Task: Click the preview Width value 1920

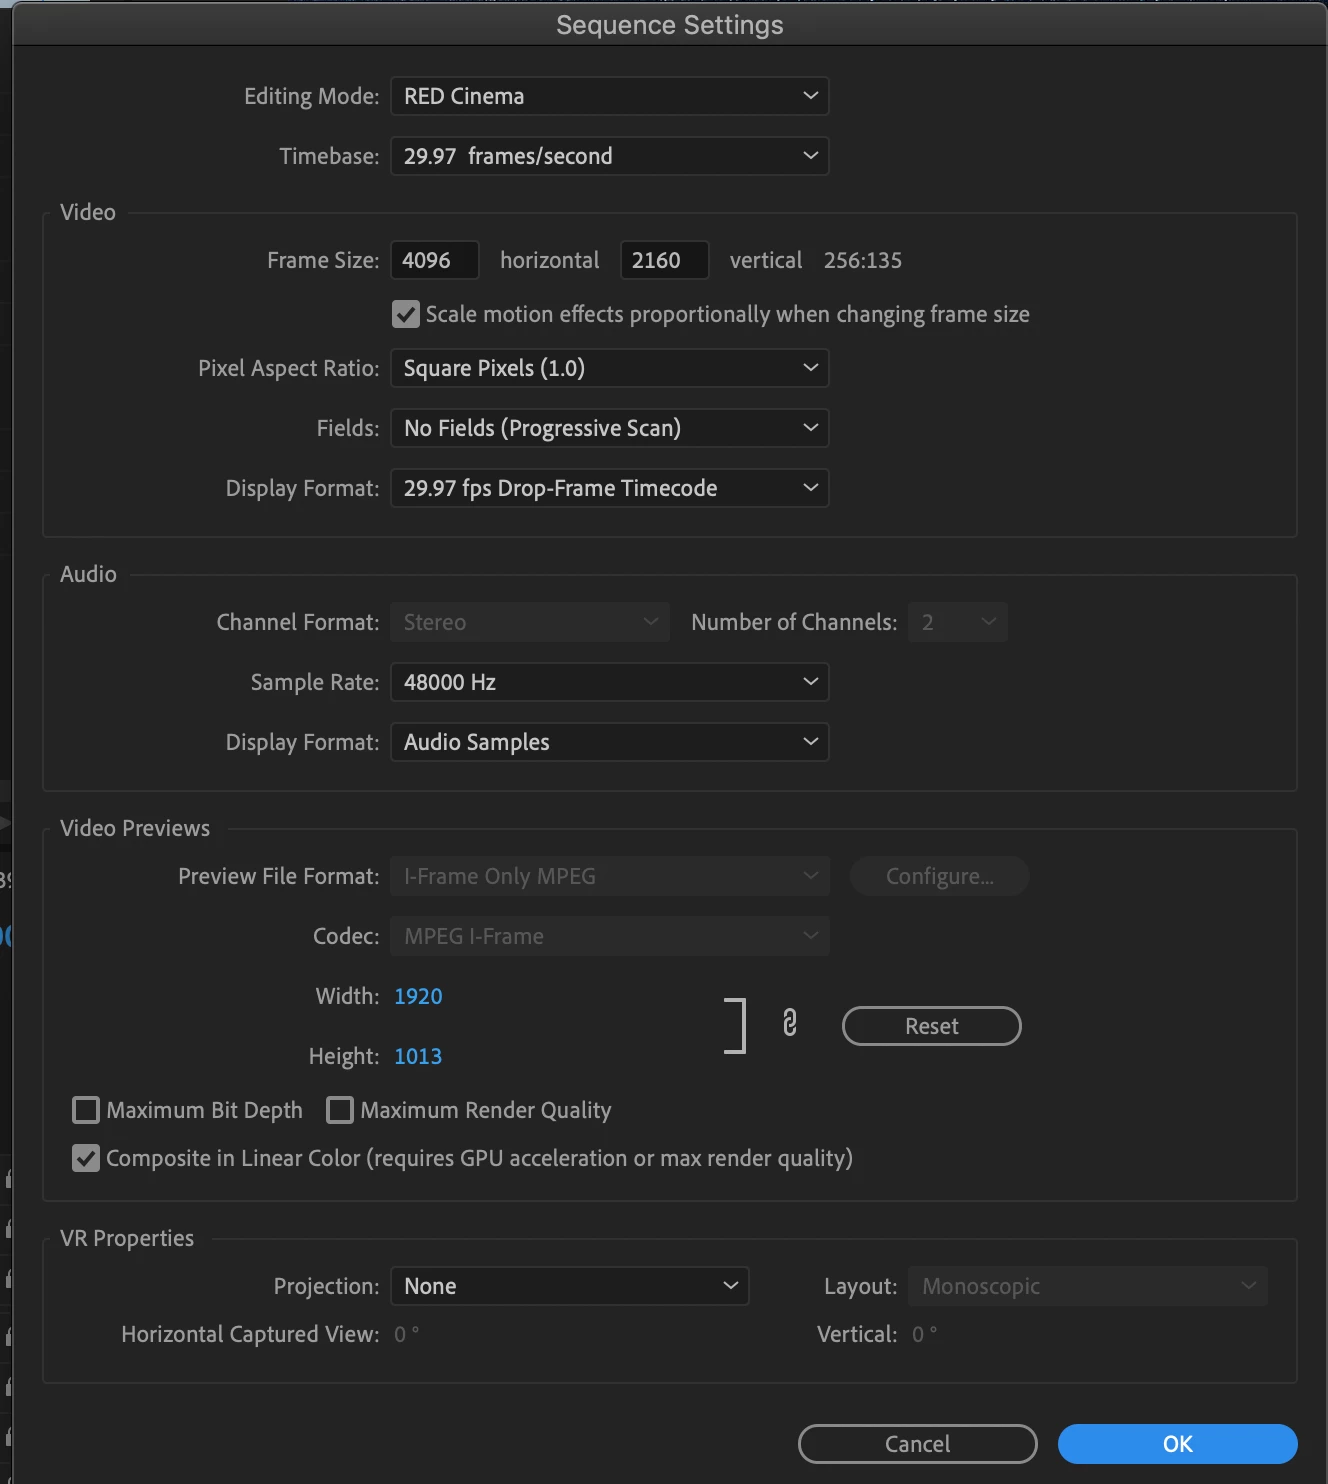Action: [418, 996]
